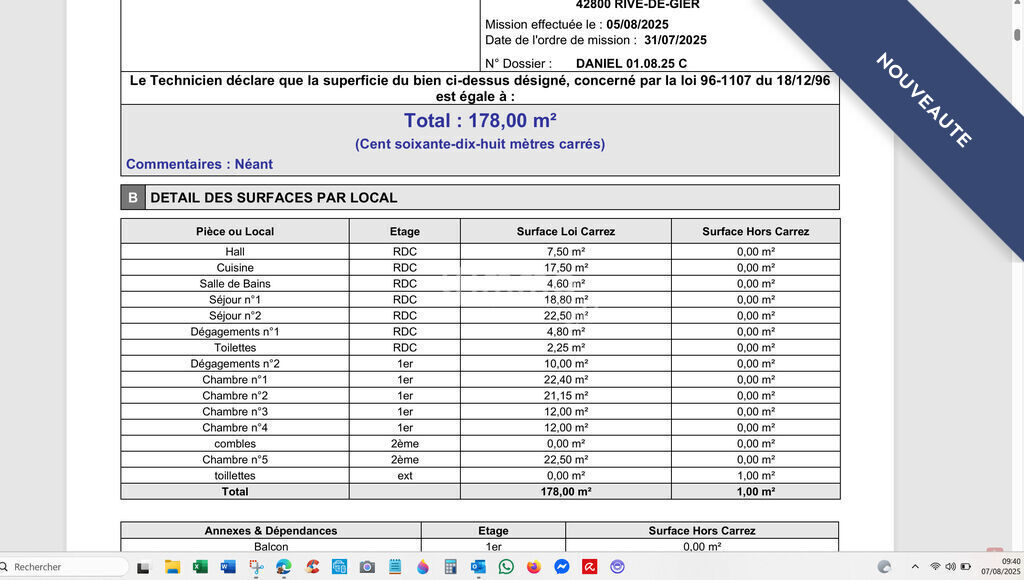The height and width of the screenshot is (580, 1024).
Task: Click the "Annexes & Dépendances" header
Action: pos(271,531)
